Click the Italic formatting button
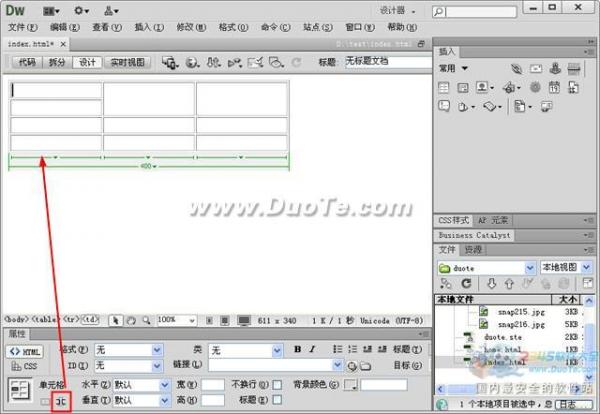This screenshot has width=600, height=414. coord(312,349)
